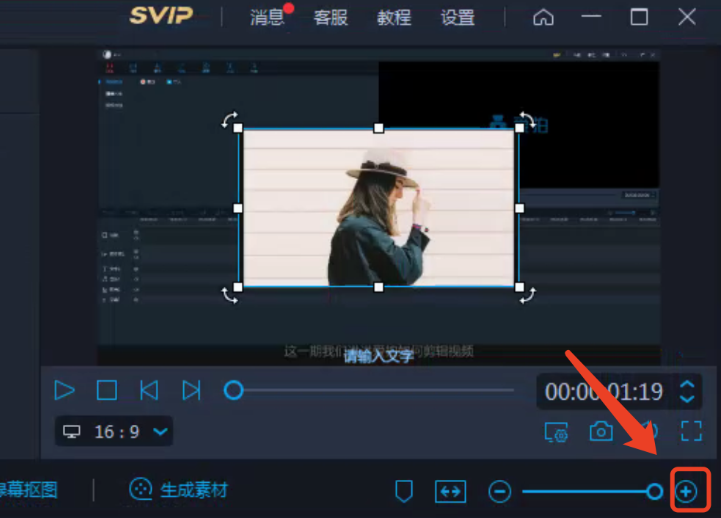Step back to previous frame
This screenshot has width=721, height=518.
(149, 390)
